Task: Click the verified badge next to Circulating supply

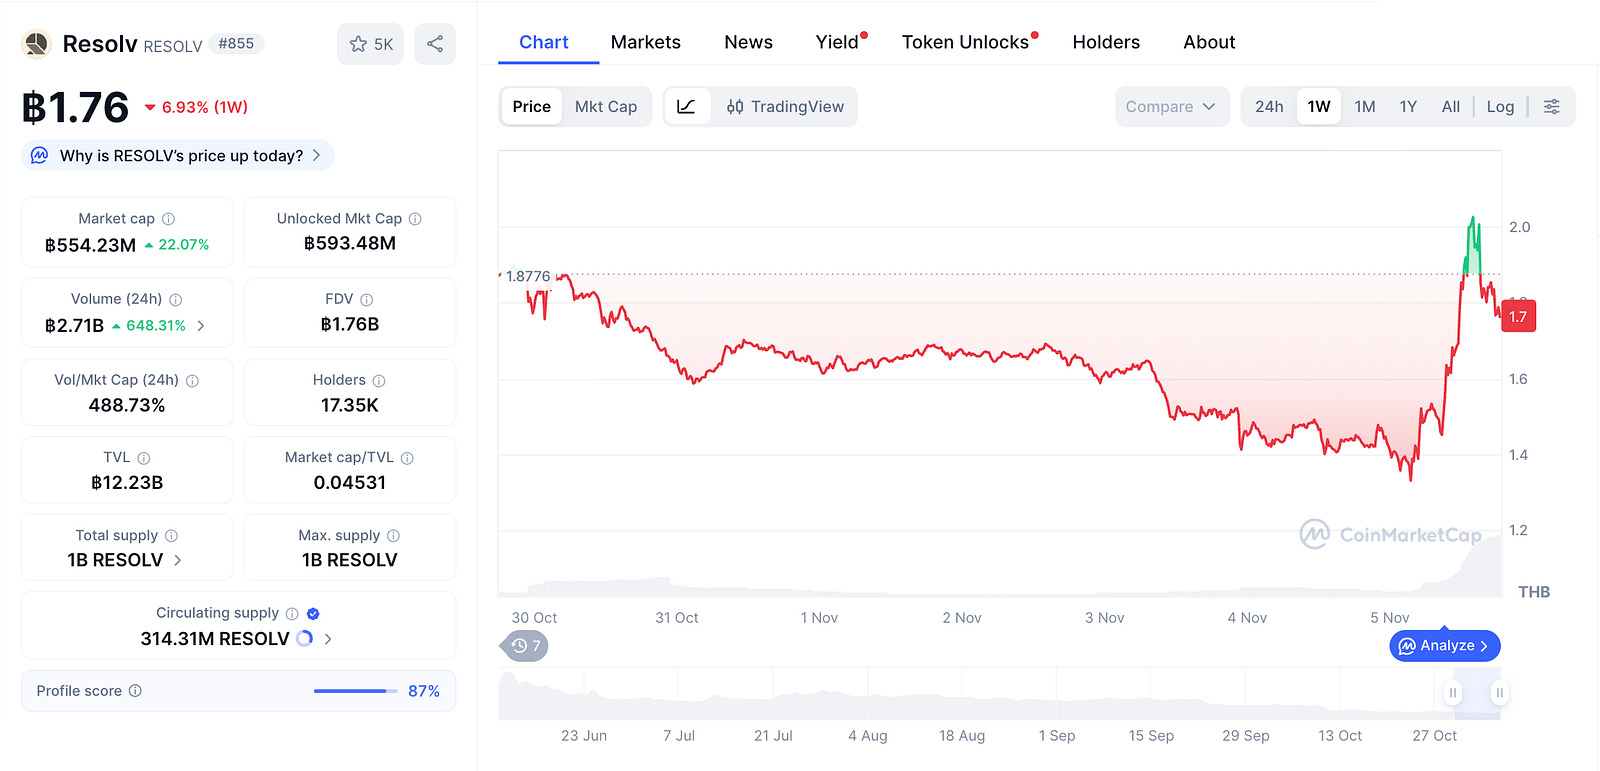Action: 313,614
